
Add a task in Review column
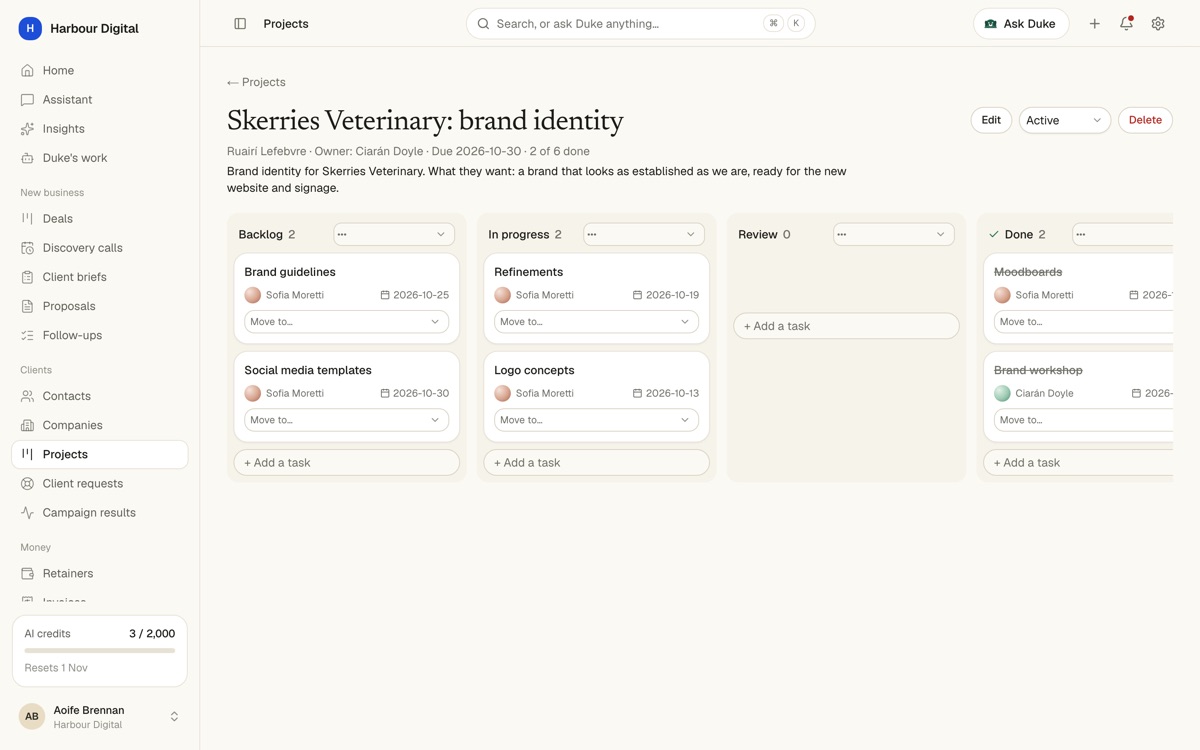point(846,326)
